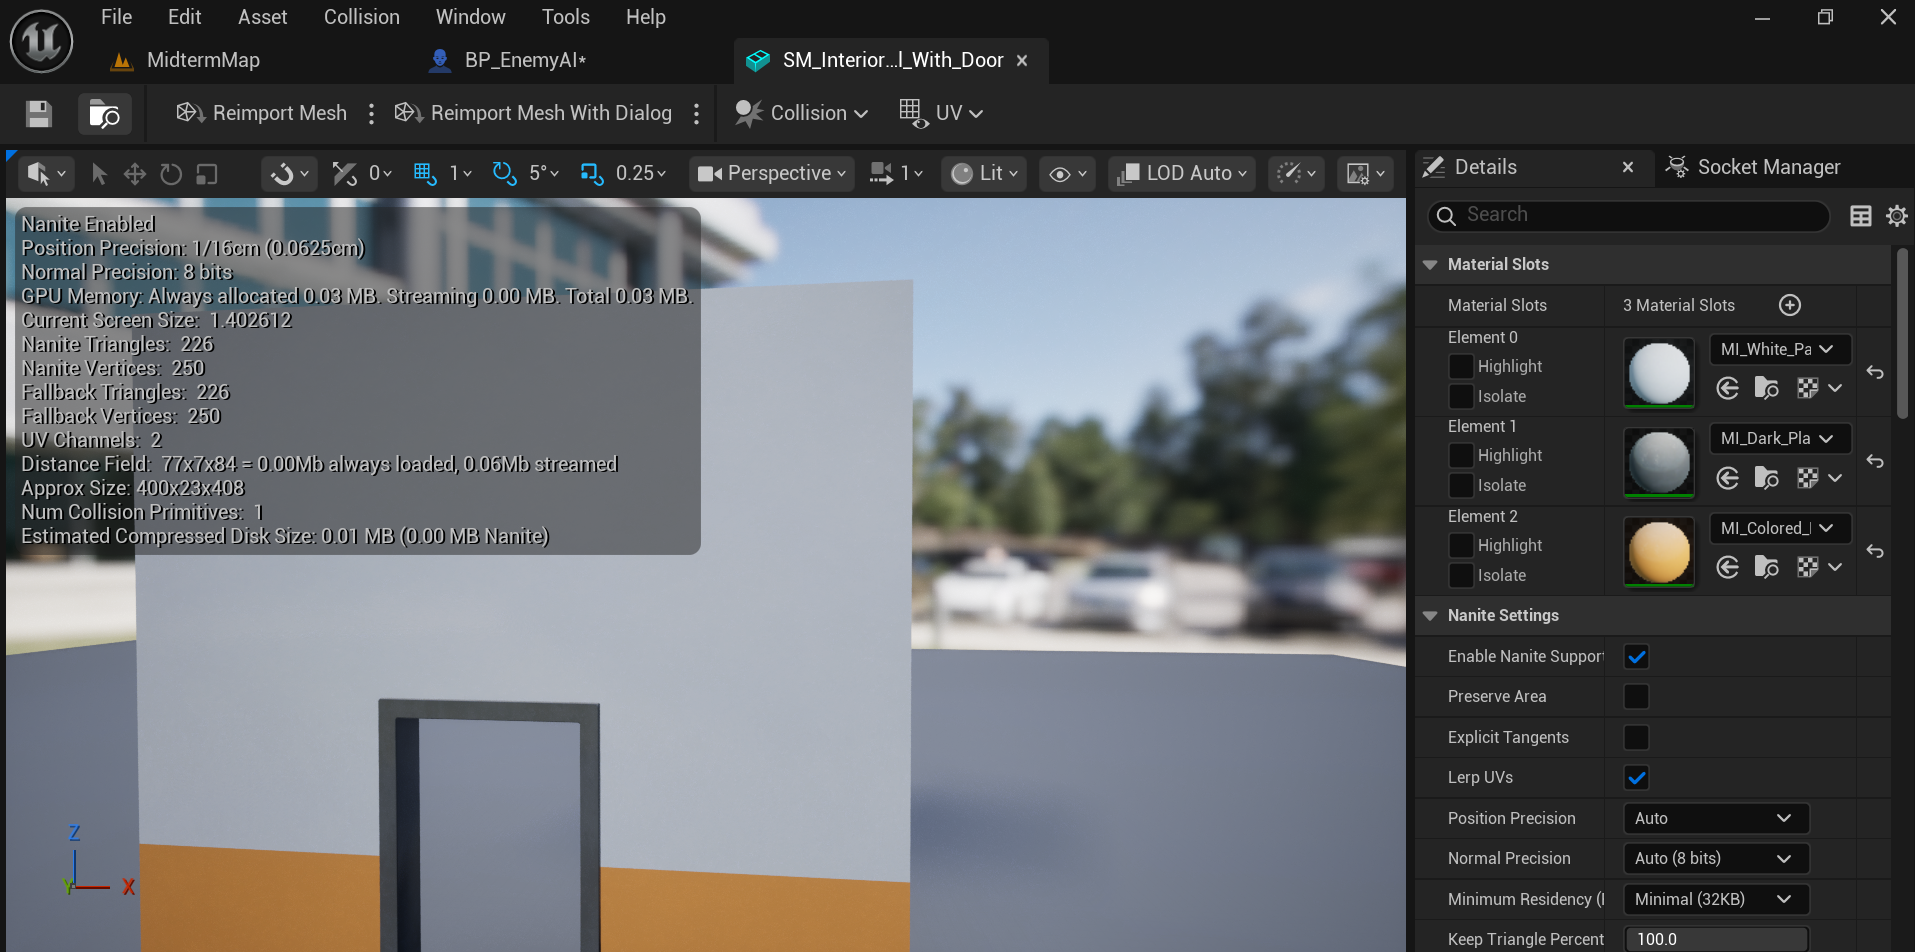This screenshot has height=952, width=1915.
Task: Close the Details panel tab
Action: point(1628,168)
